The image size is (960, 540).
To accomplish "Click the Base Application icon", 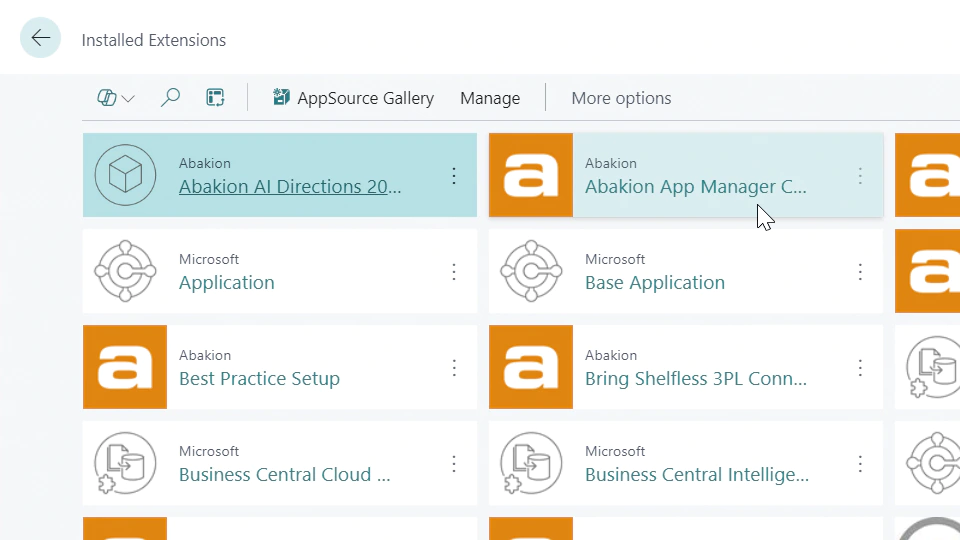I will tap(531, 271).
